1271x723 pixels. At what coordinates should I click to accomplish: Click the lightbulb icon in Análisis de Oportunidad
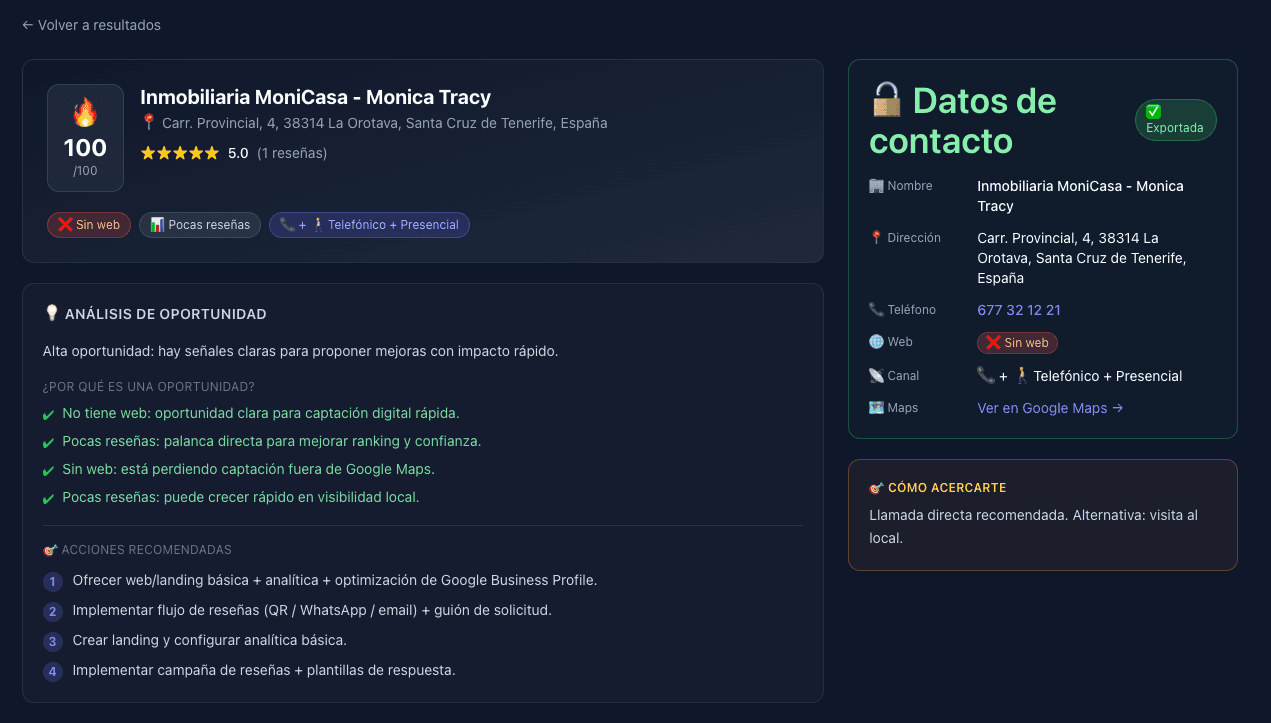tap(50, 312)
